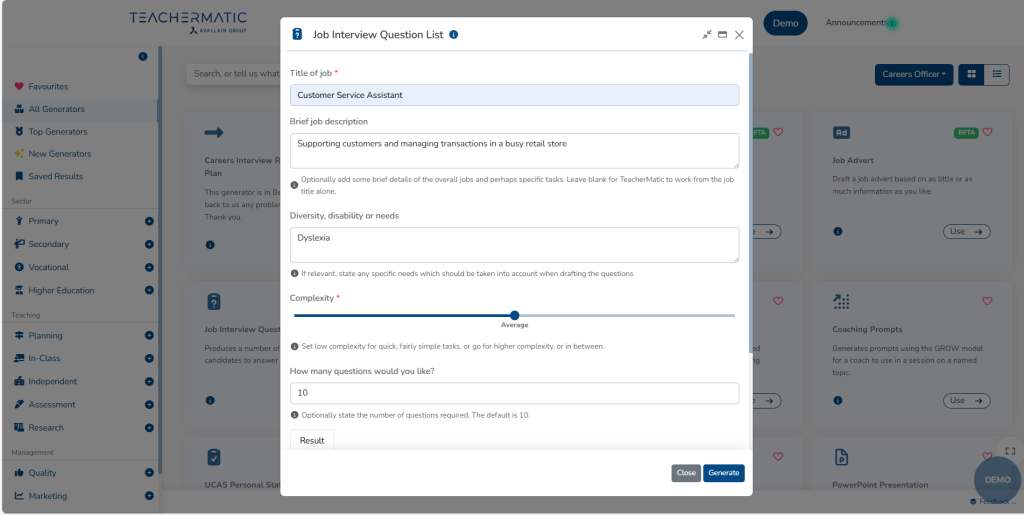Click the Generate button

click(724, 473)
